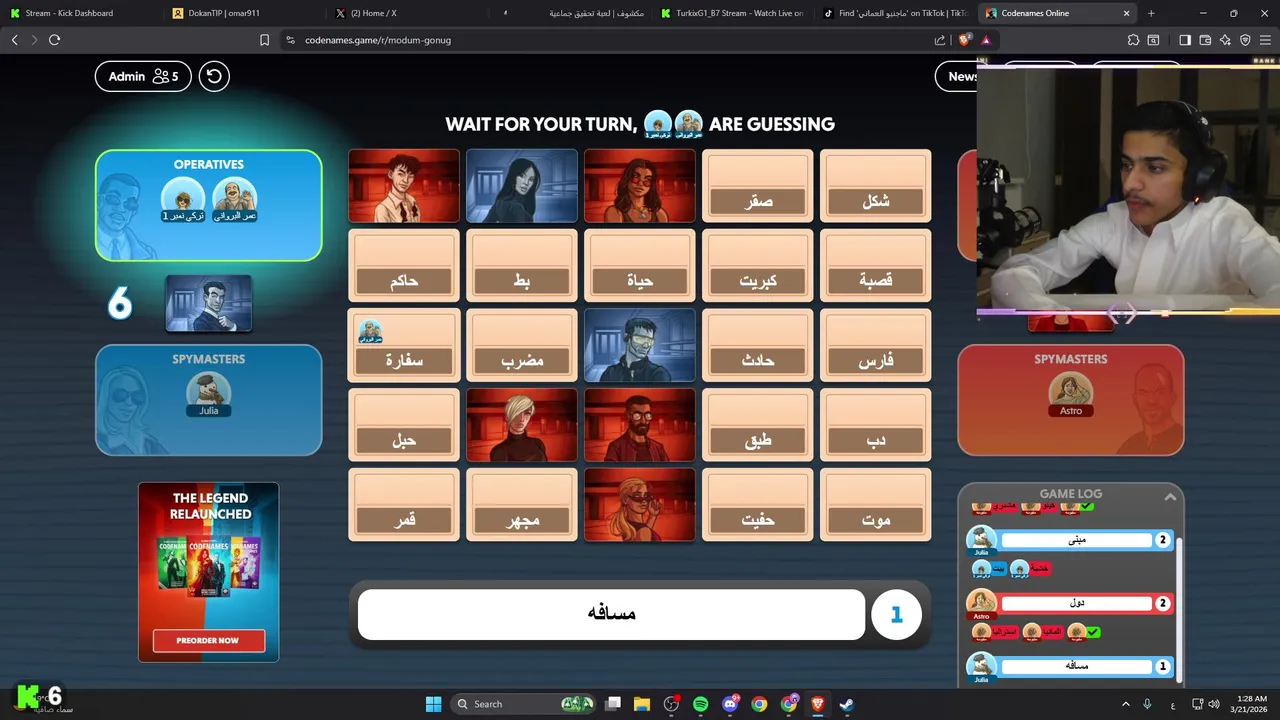Select the word card صقر

[758, 186]
